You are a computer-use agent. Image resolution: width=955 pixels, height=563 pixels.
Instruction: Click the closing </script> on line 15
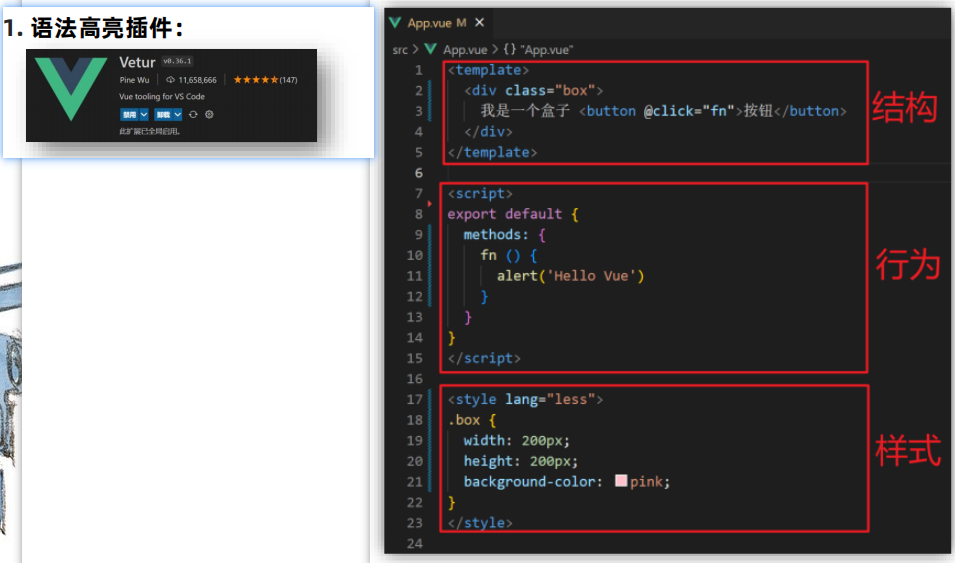(484, 358)
